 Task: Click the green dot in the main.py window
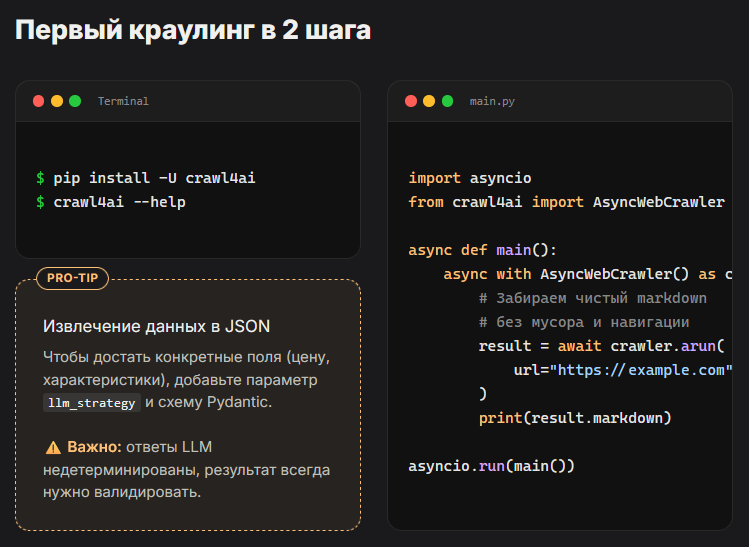click(x=448, y=101)
